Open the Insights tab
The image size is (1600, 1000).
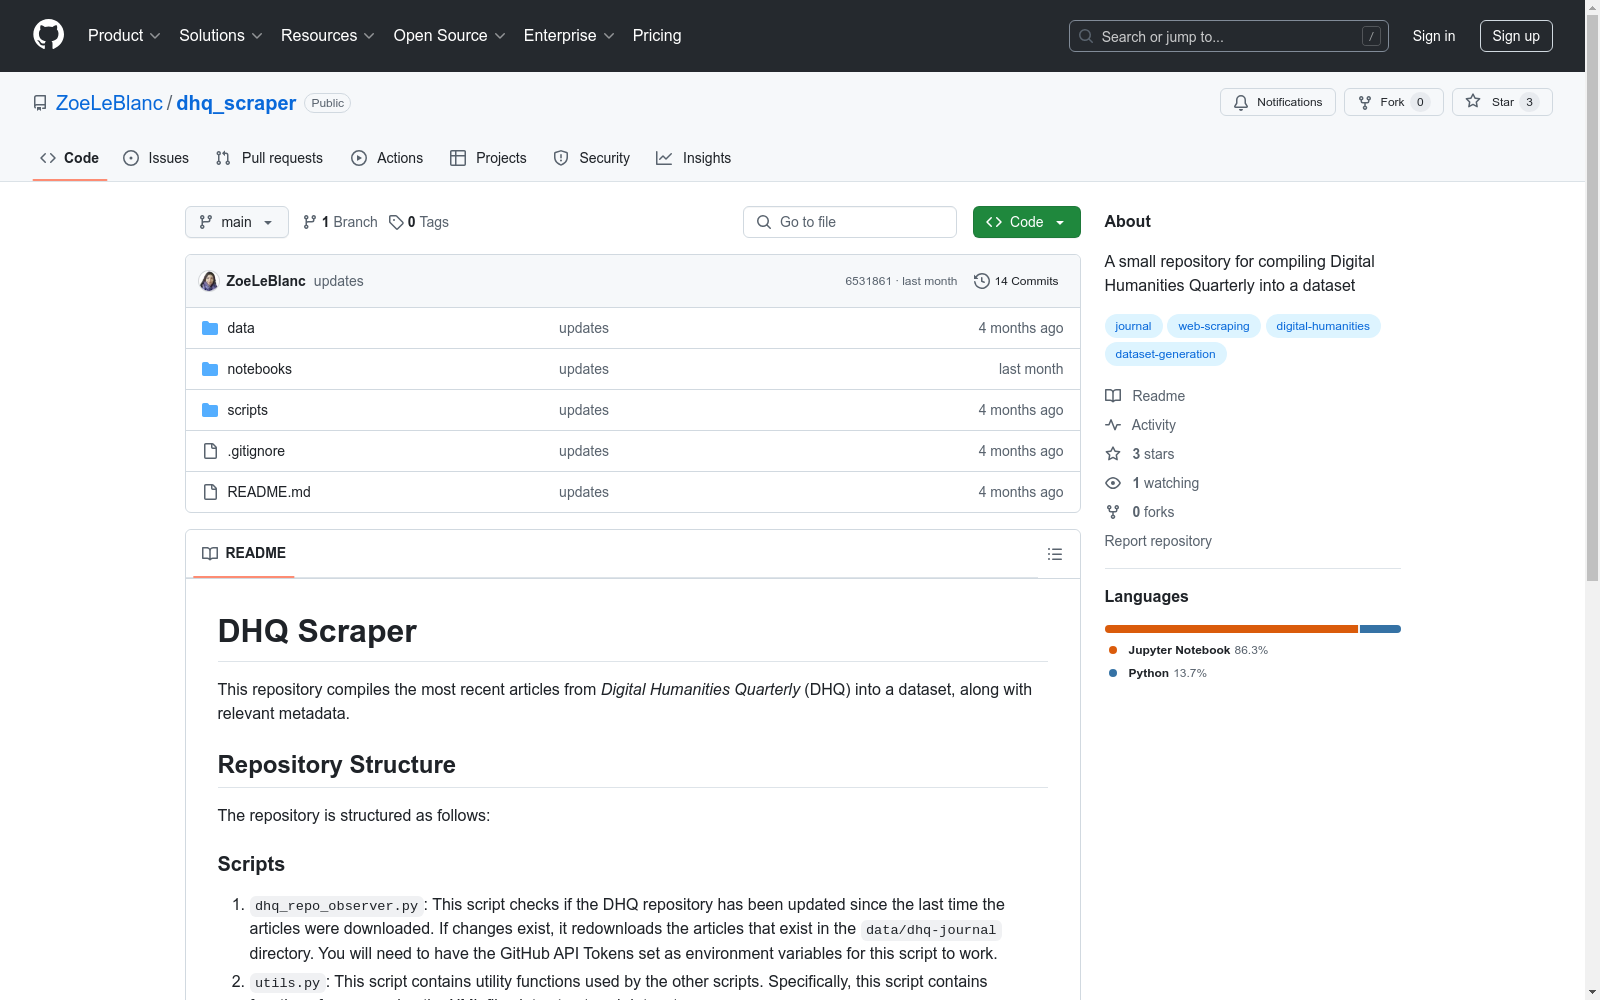point(694,158)
